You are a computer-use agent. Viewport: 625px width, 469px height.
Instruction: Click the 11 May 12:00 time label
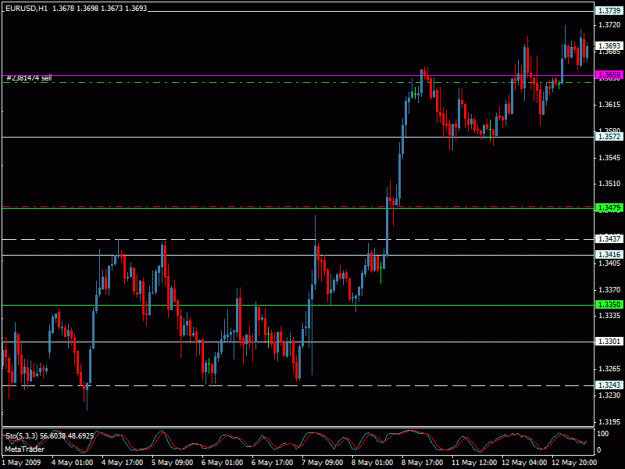point(474,463)
